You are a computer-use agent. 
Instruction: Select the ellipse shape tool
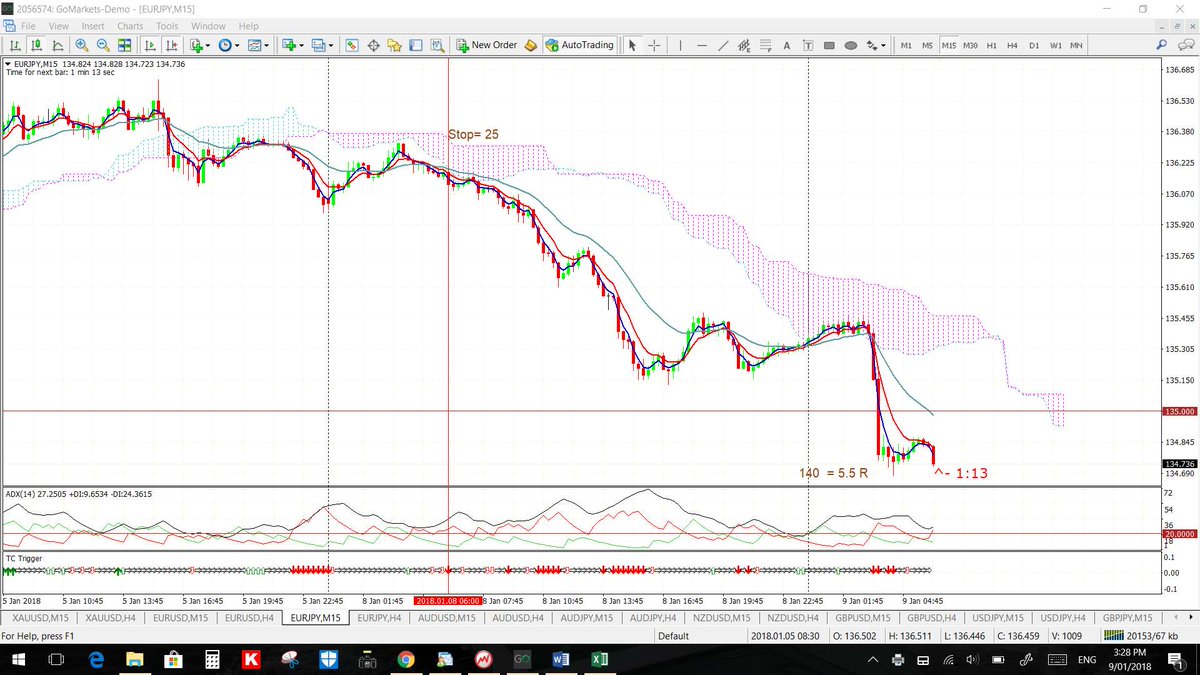tap(851, 45)
